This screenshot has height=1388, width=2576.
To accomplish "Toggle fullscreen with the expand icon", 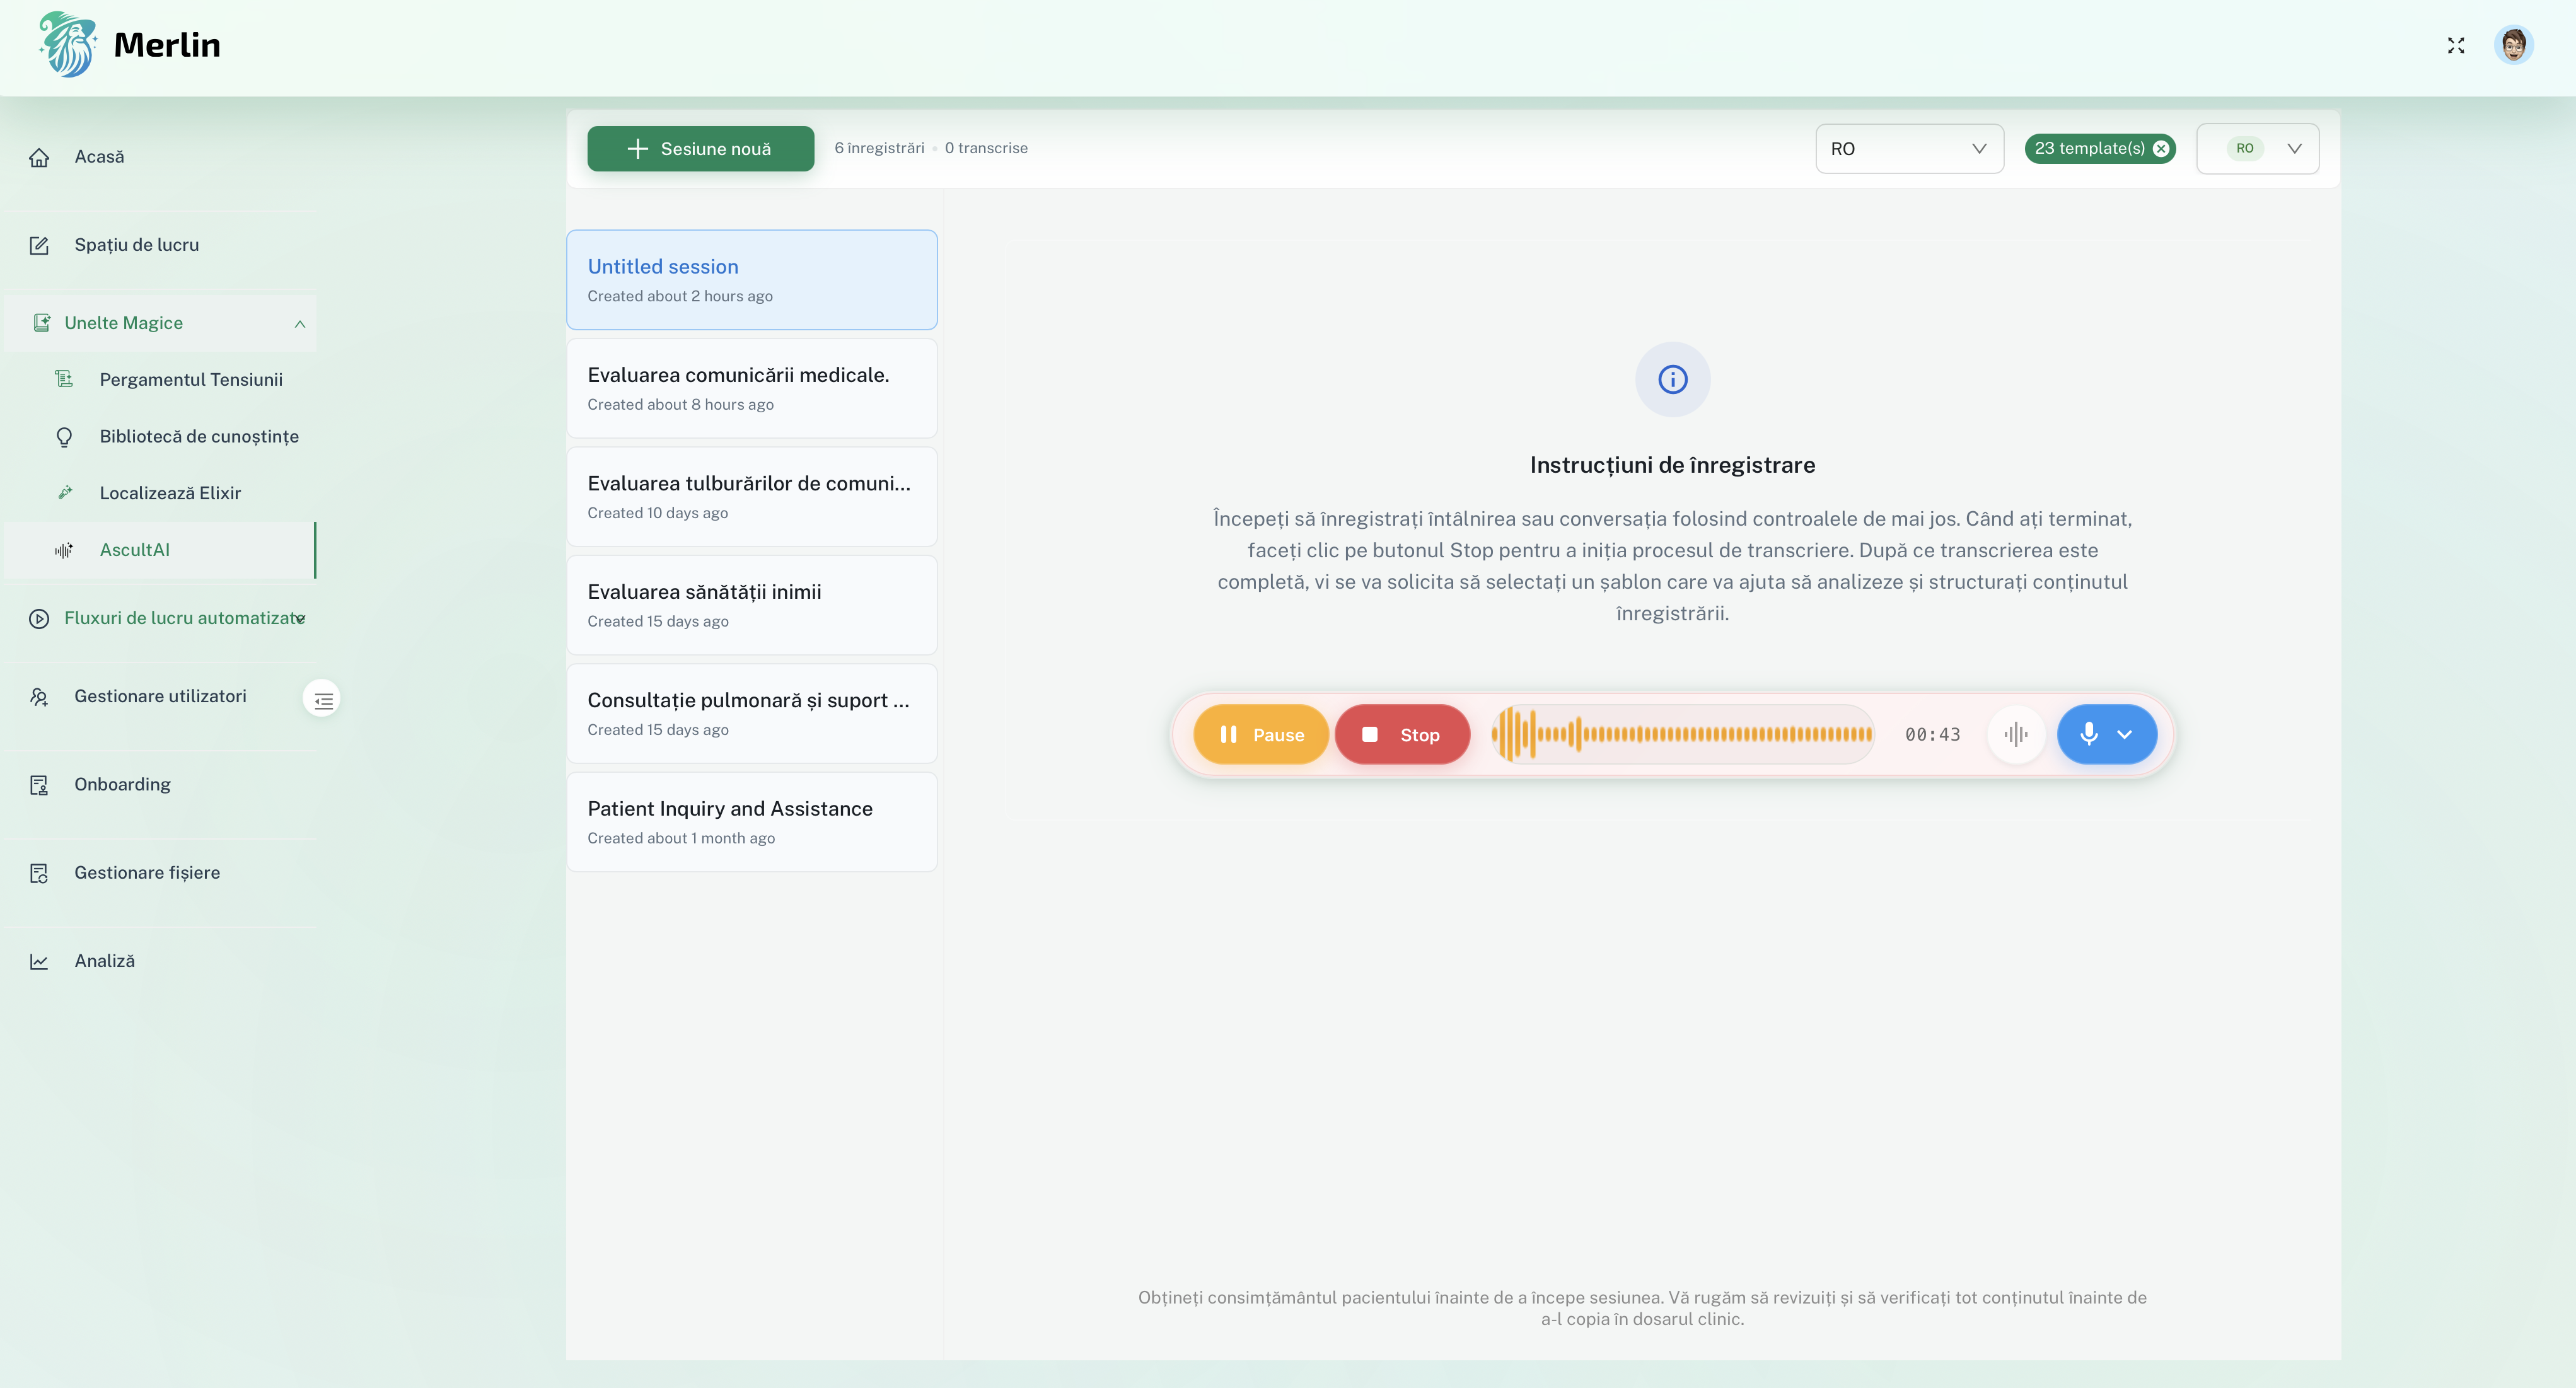I will (2456, 45).
